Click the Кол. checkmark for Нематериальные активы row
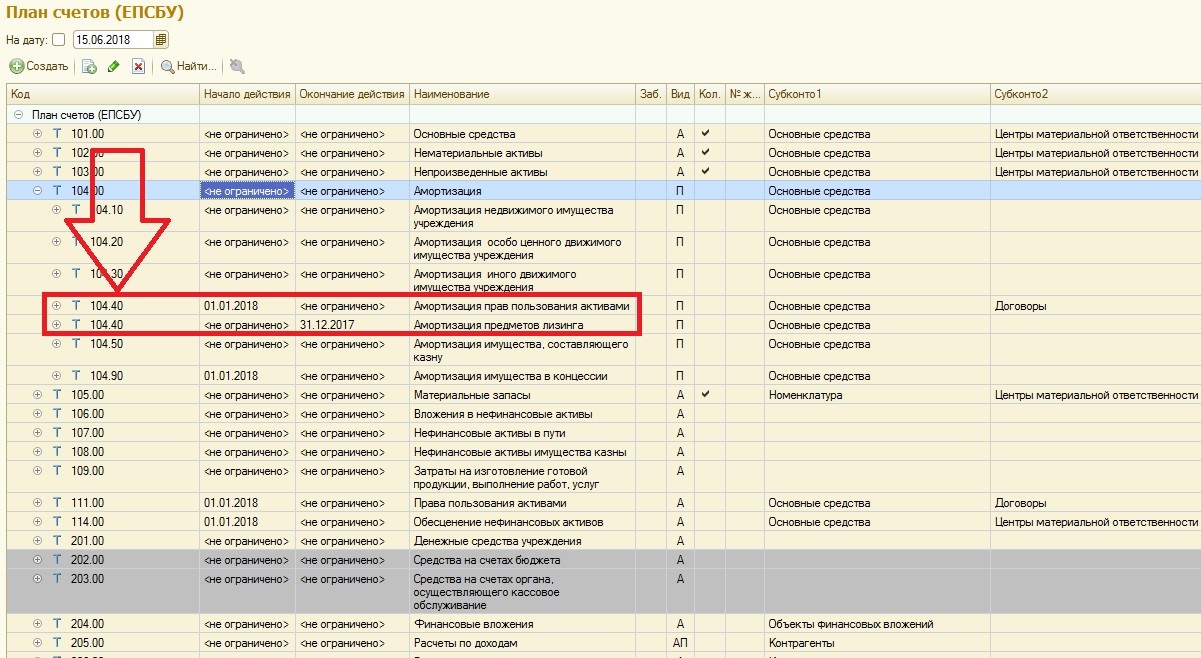This screenshot has height=658, width=1201. (x=706, y=153)
